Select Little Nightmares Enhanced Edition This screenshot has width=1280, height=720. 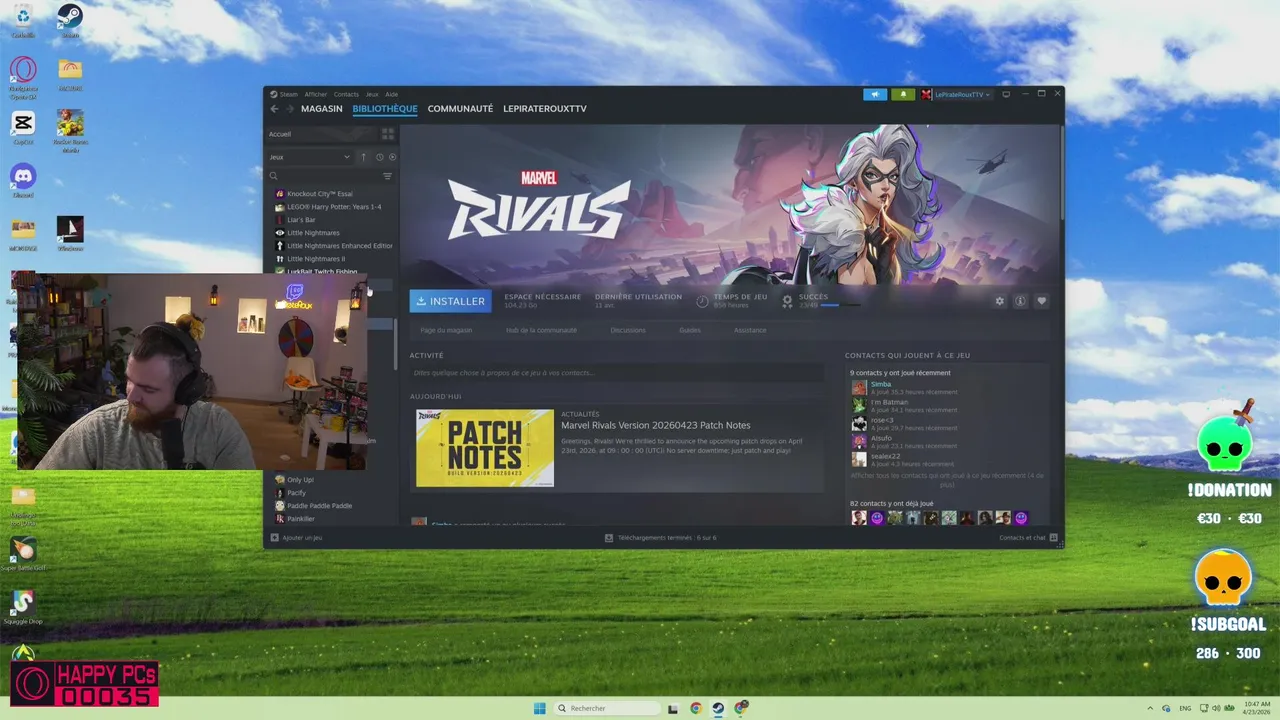click(x=332, y=246)
